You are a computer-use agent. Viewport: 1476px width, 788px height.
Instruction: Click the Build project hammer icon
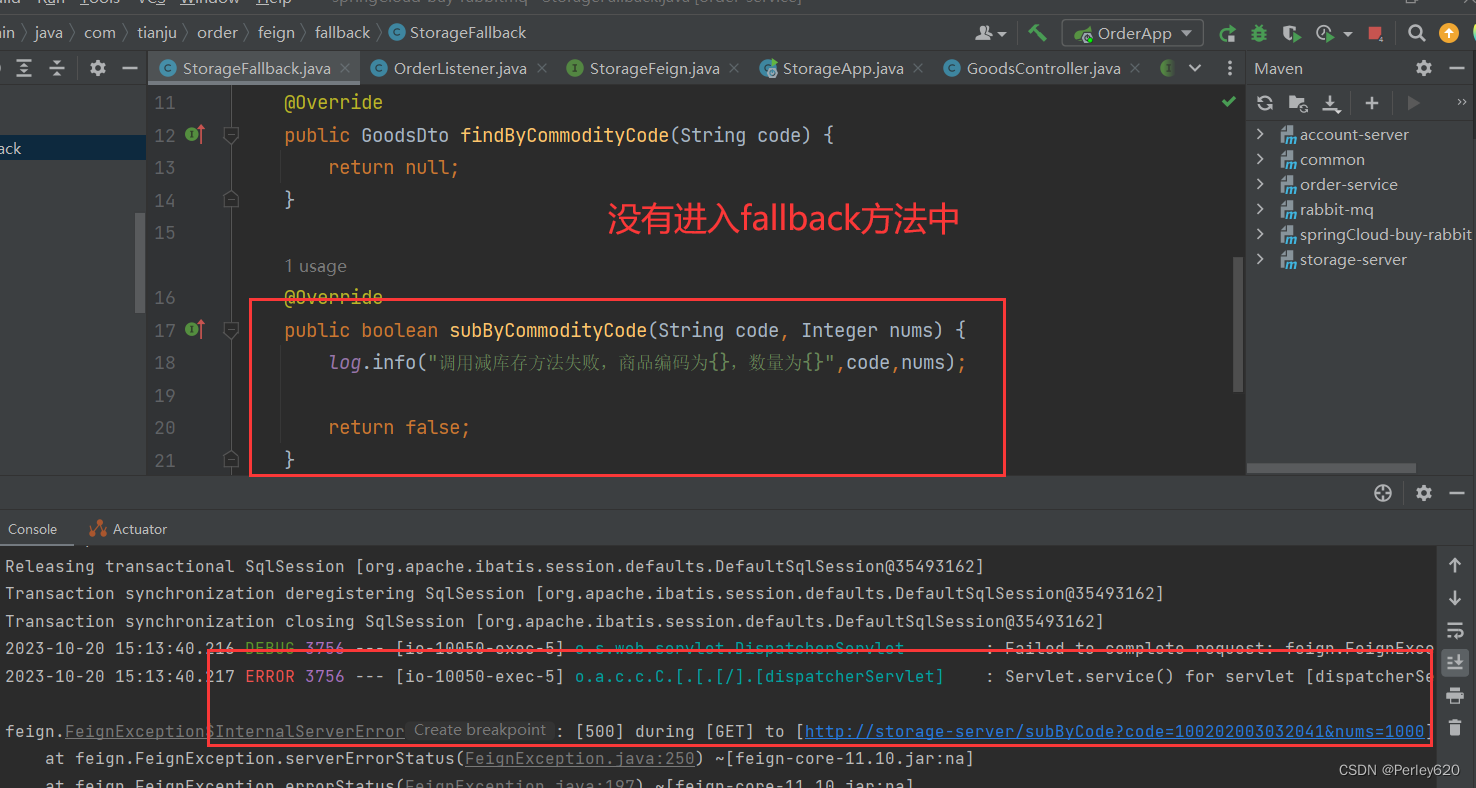(1037, 33)
